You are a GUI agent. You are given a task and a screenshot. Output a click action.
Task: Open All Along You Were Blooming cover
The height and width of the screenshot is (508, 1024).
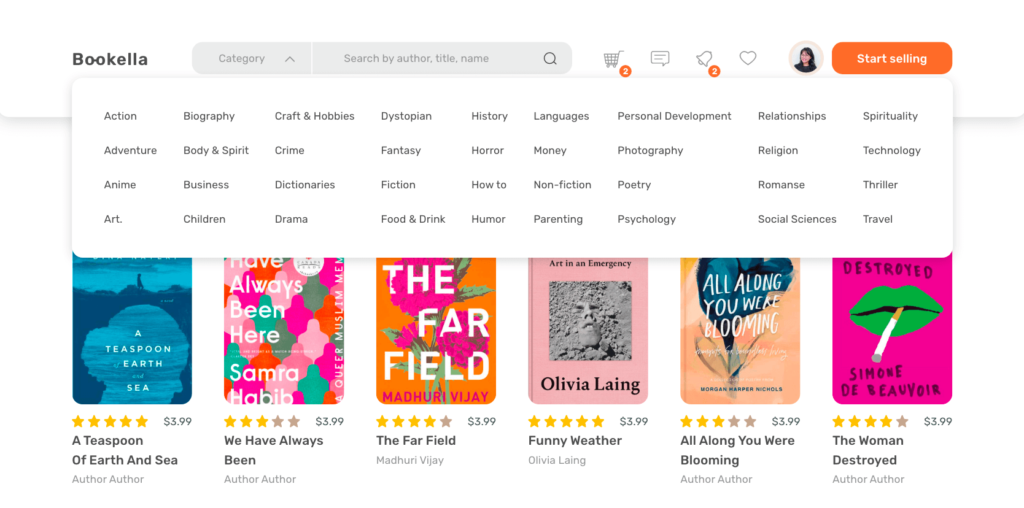click(x=740, y=330)
